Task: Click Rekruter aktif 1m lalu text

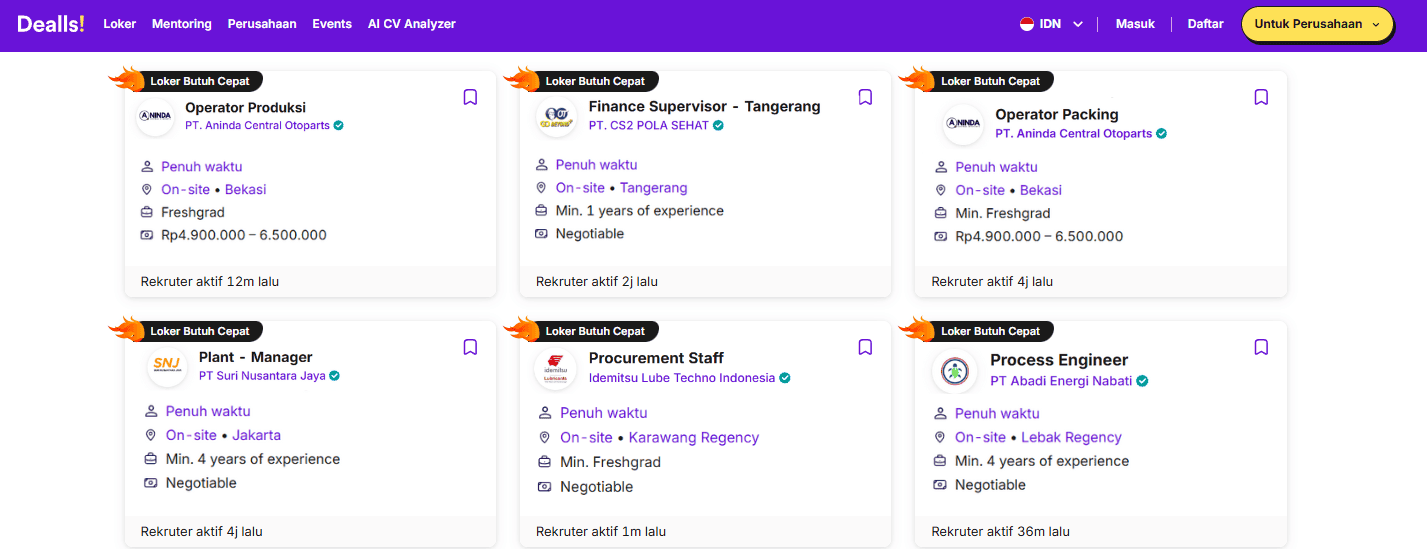Action: (601, 531)
